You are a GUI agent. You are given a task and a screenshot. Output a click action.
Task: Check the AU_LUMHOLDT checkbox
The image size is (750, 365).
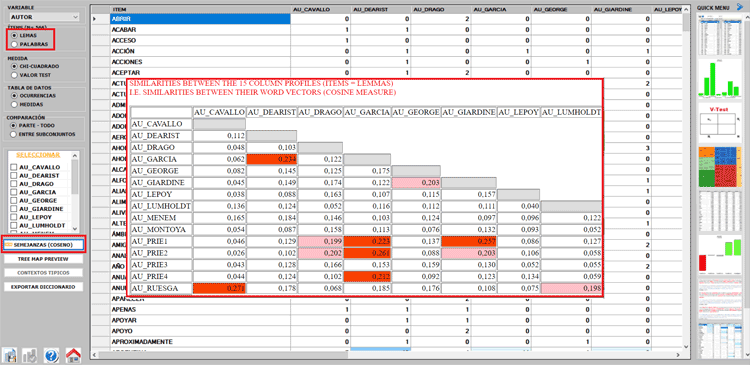[x=13, y=225]
